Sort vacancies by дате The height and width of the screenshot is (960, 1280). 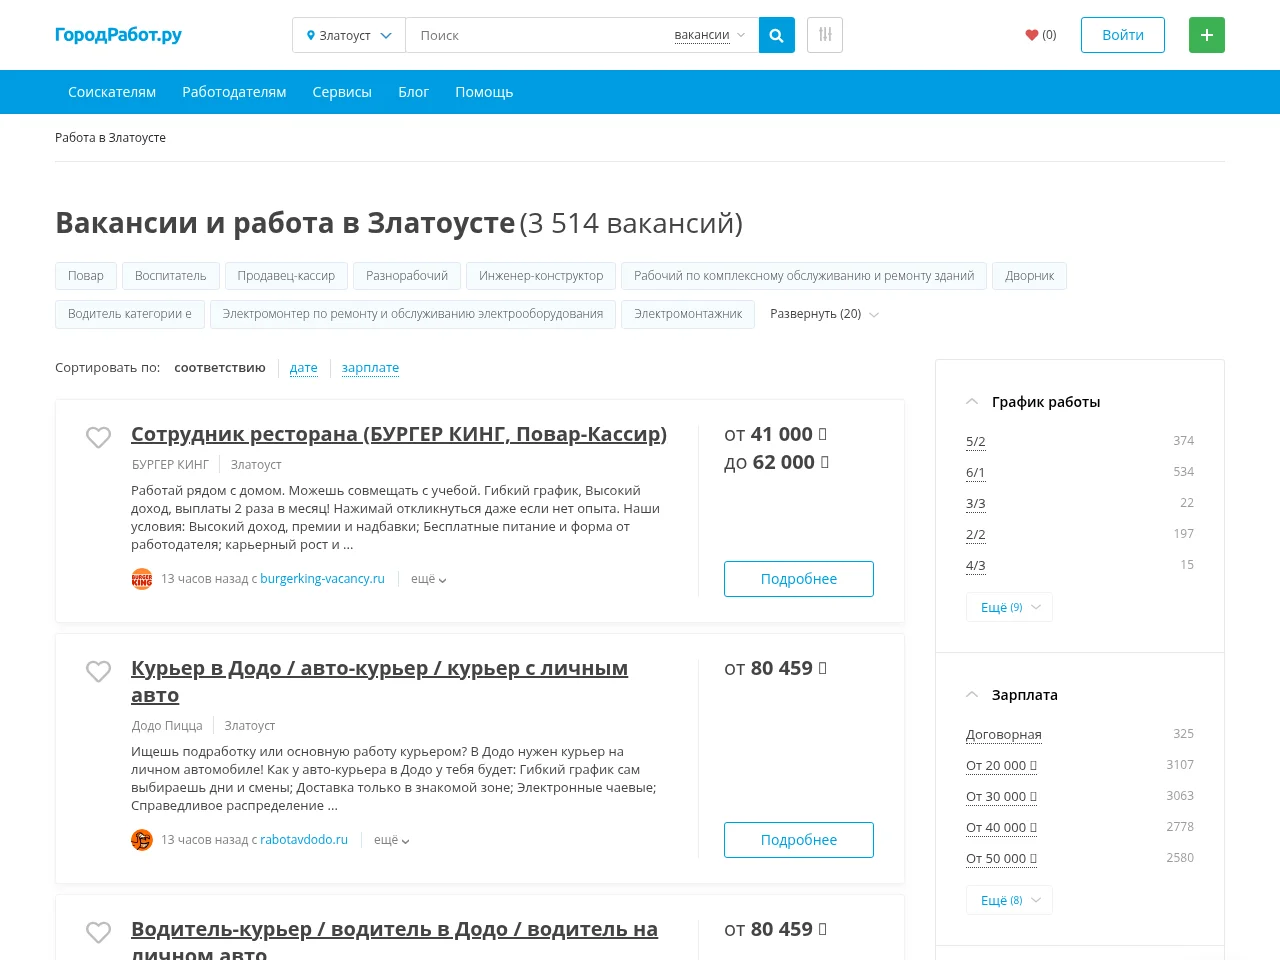[x=304, y=368]
